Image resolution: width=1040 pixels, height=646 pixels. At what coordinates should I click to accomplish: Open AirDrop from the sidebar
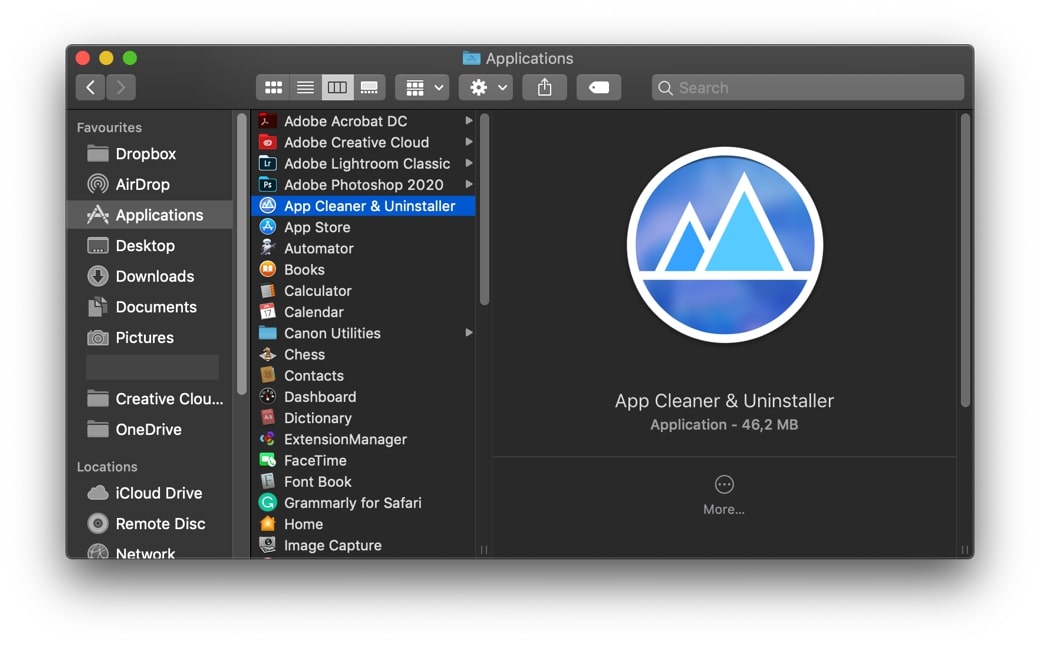[147, 184]
